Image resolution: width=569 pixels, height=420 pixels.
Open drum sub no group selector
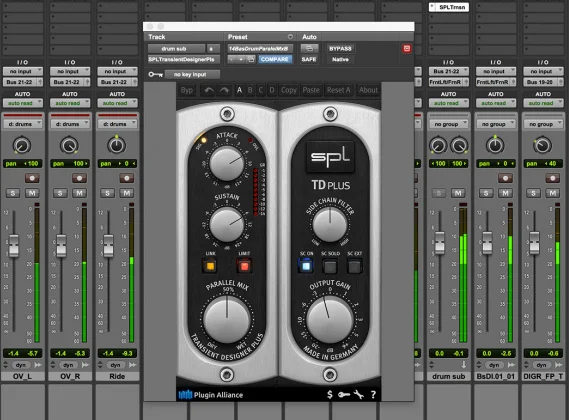point(449,124)
